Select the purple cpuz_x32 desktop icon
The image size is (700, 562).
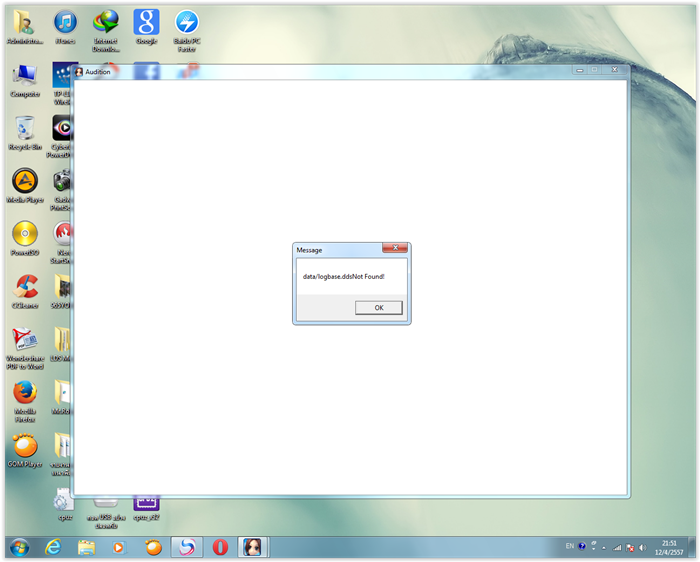pos(146,508)
